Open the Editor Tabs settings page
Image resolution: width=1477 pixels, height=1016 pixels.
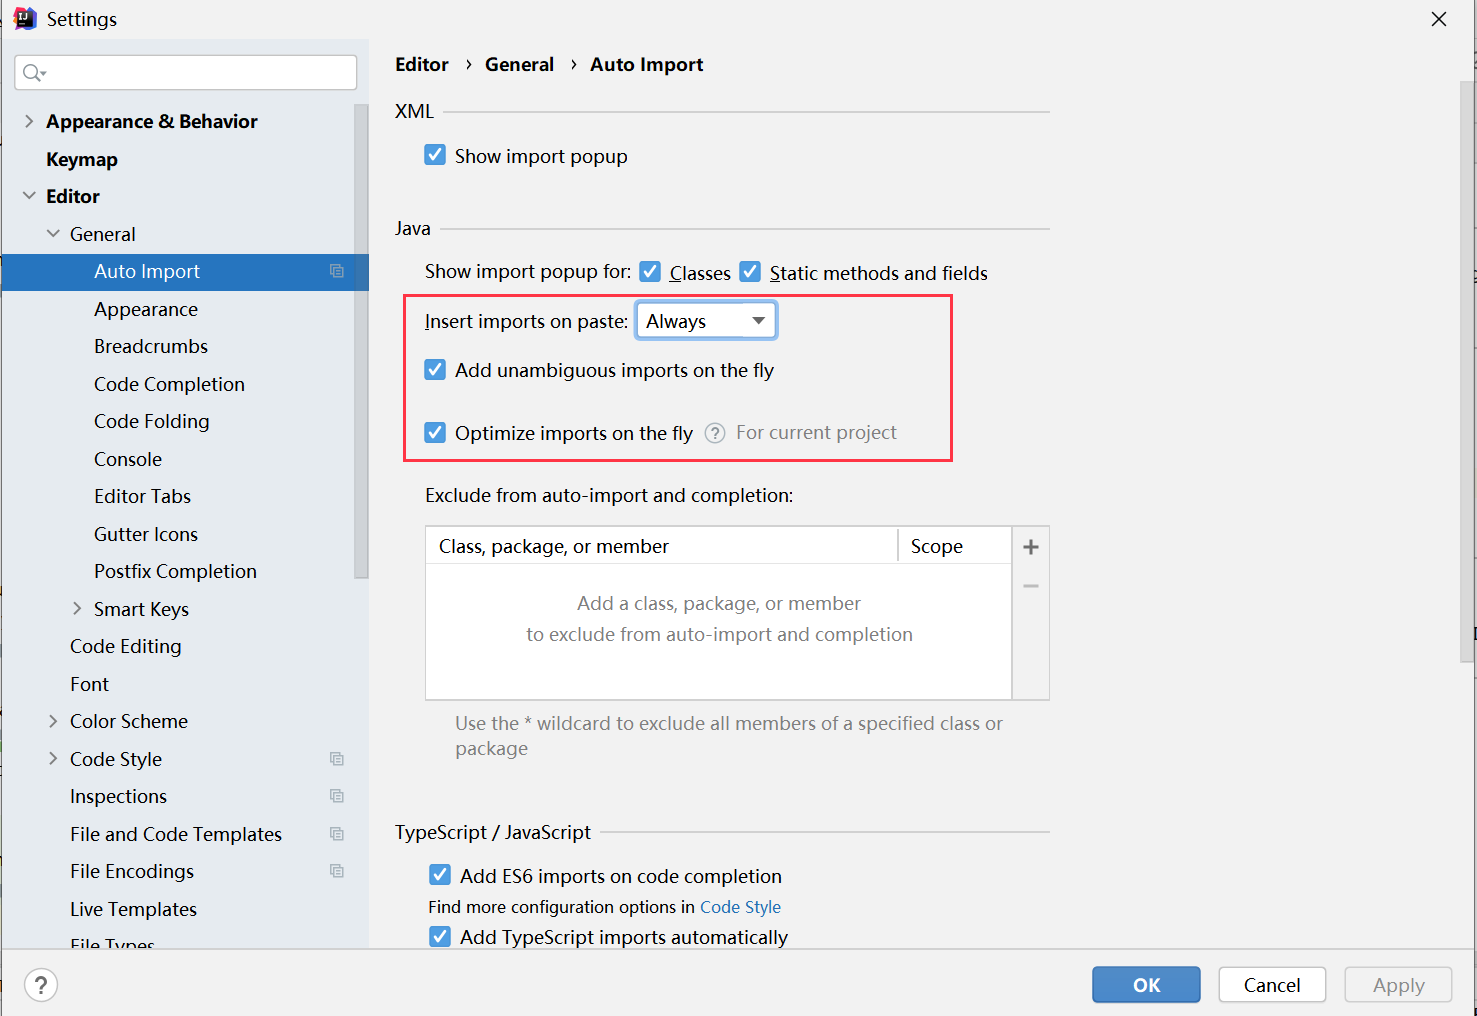(142, 496)
